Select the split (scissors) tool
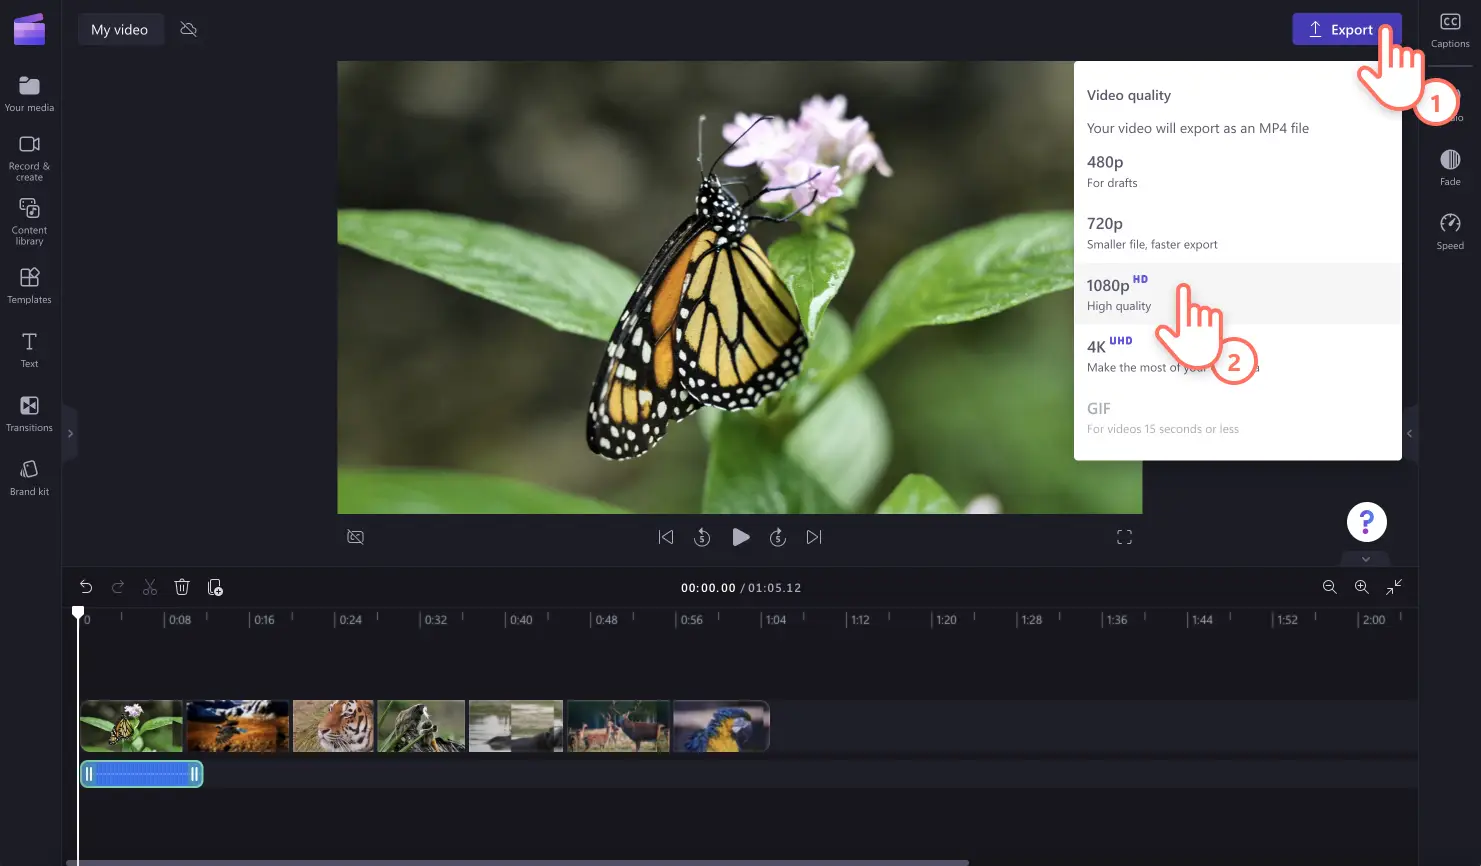1481x866 pixels. (x=149, y=587)
